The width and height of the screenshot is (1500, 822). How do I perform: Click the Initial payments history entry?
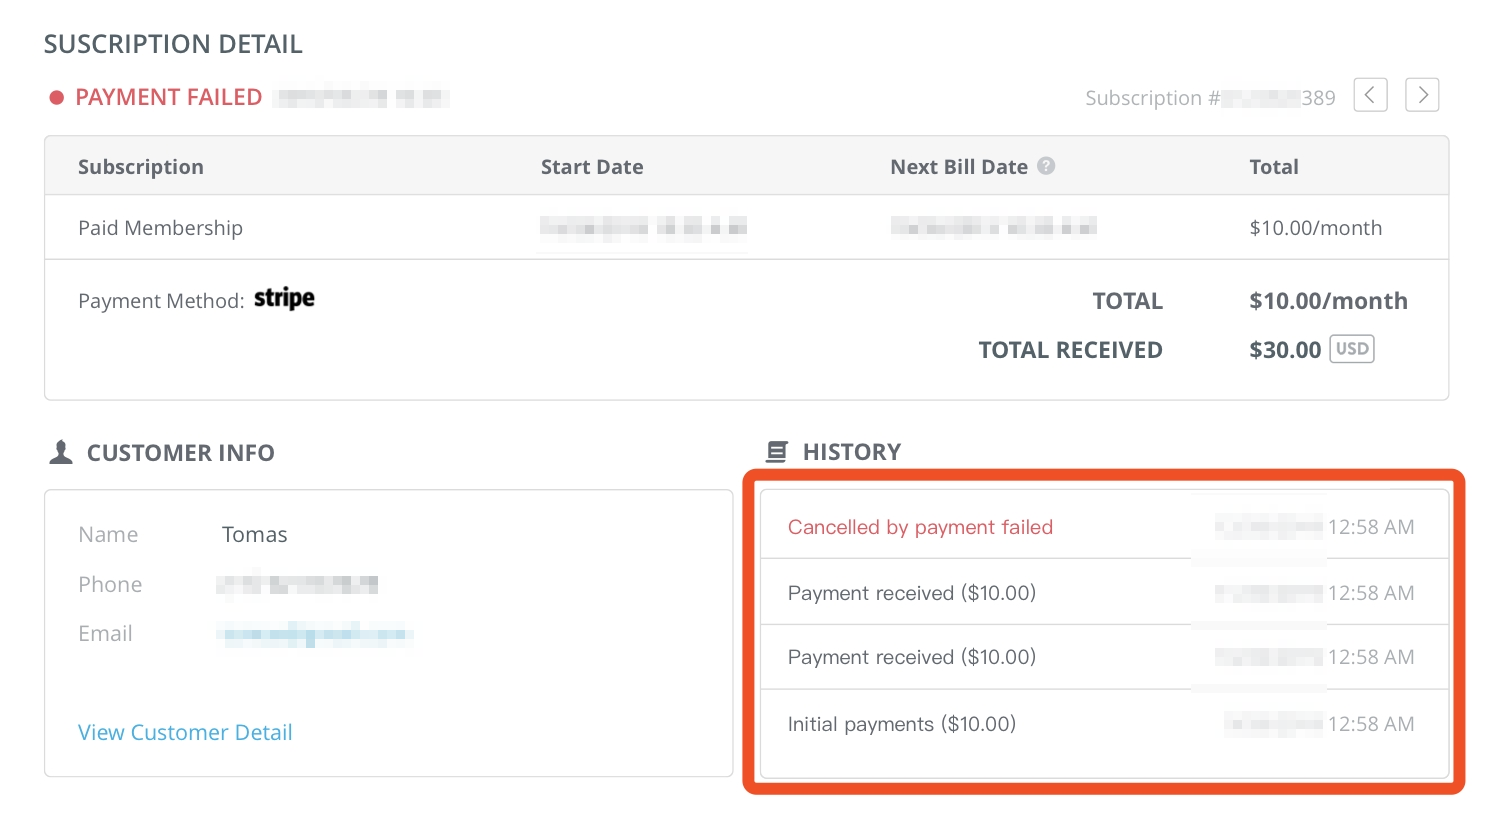[x=902, y=723]
